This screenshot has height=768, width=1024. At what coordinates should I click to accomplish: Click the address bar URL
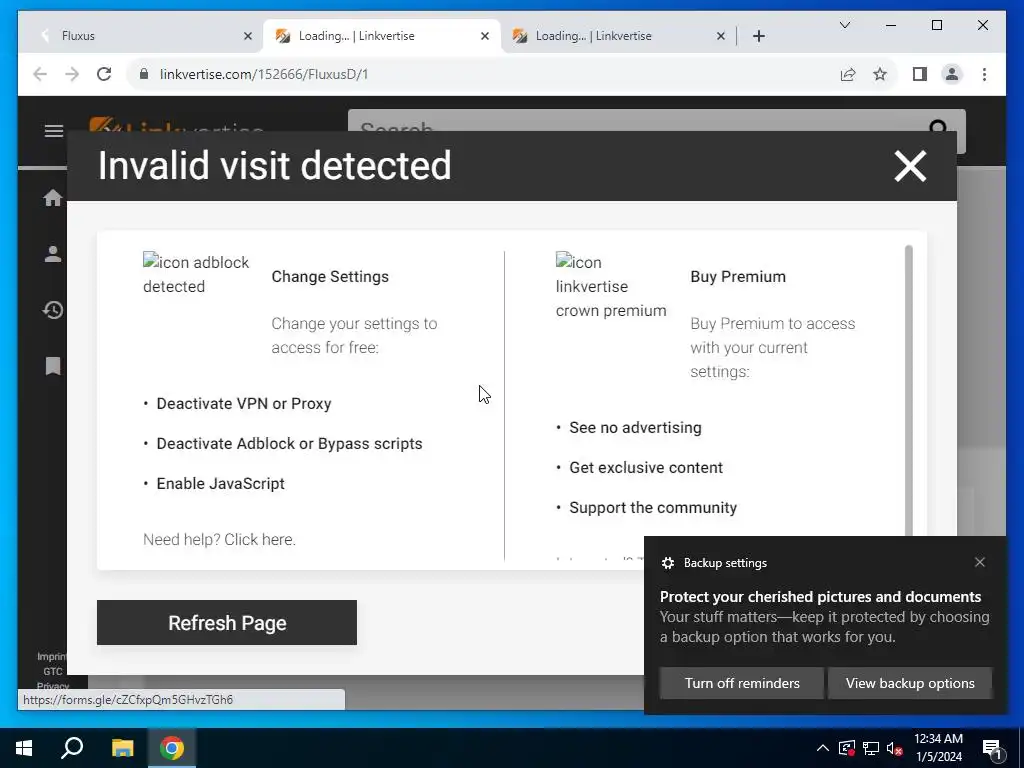(264, 74)
